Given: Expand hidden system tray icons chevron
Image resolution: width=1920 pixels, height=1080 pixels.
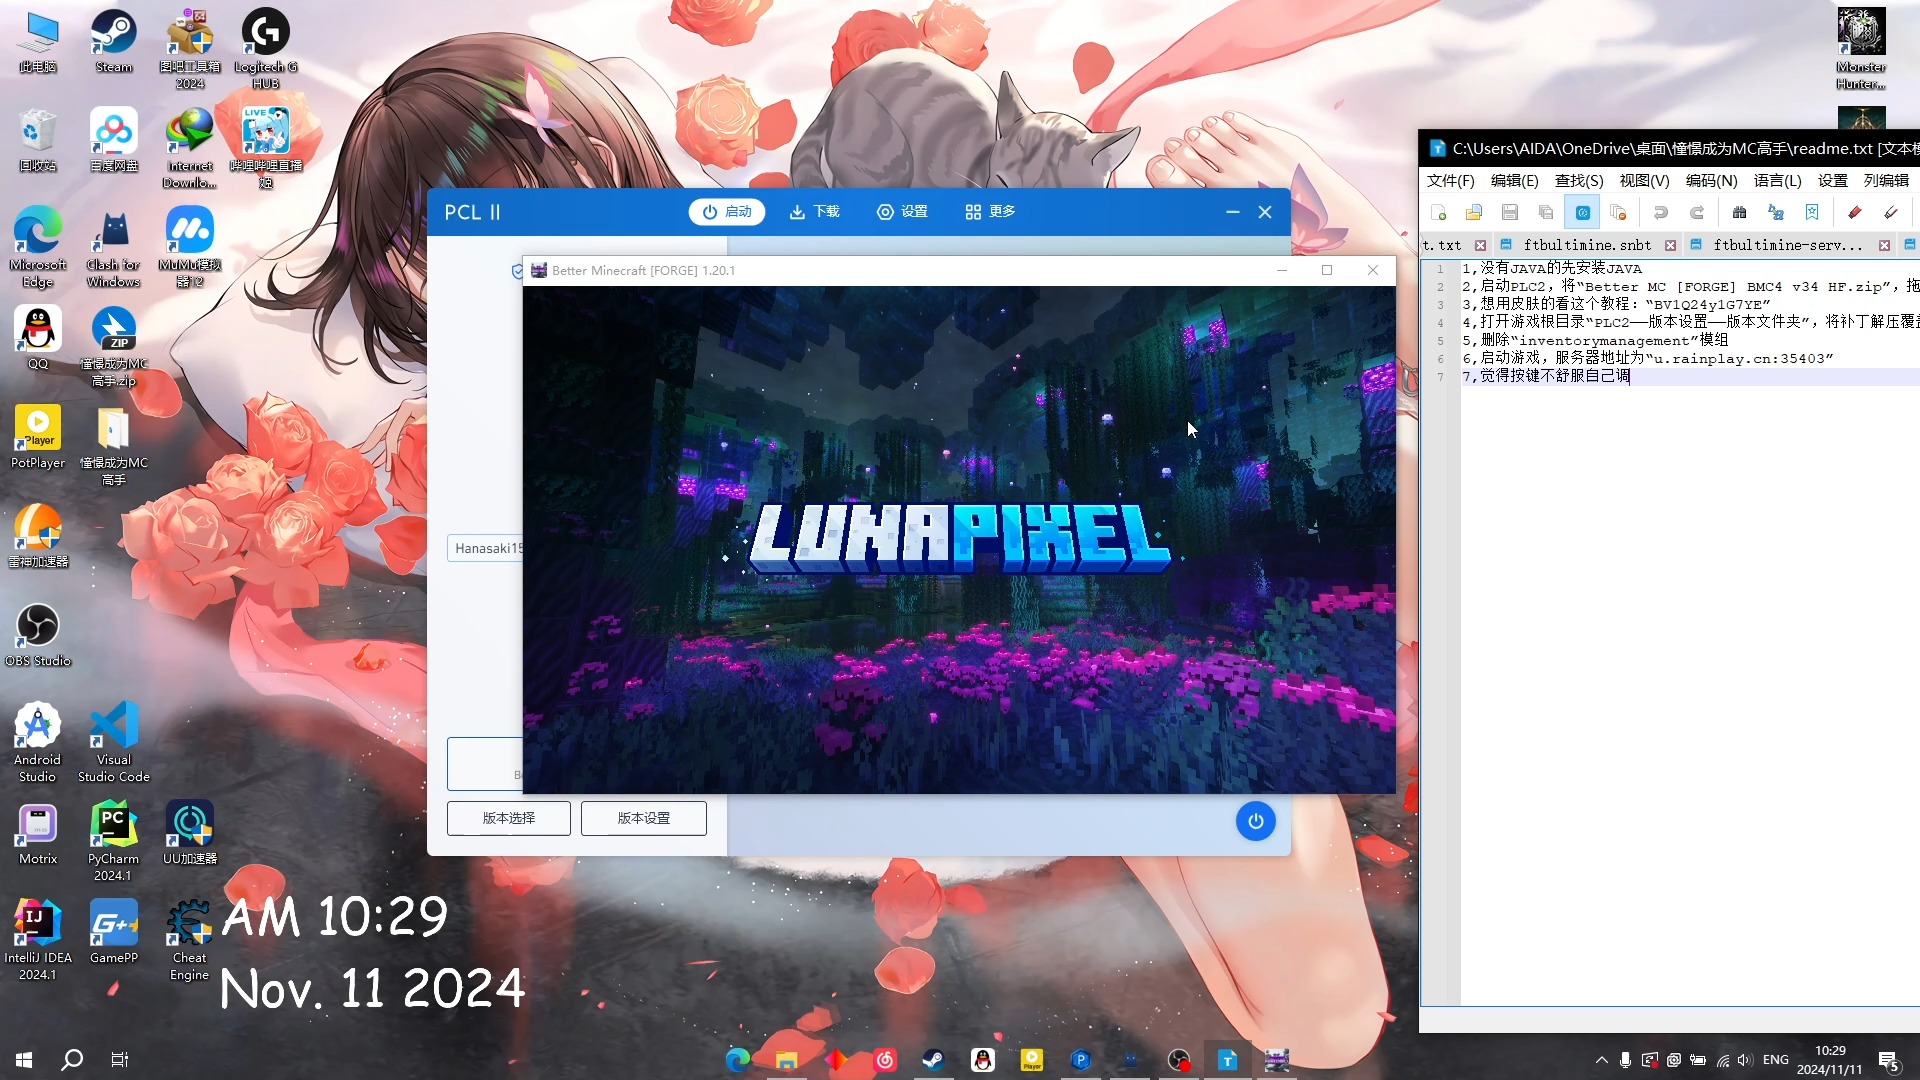Looking at the screenshot, I should 1601,1060.
